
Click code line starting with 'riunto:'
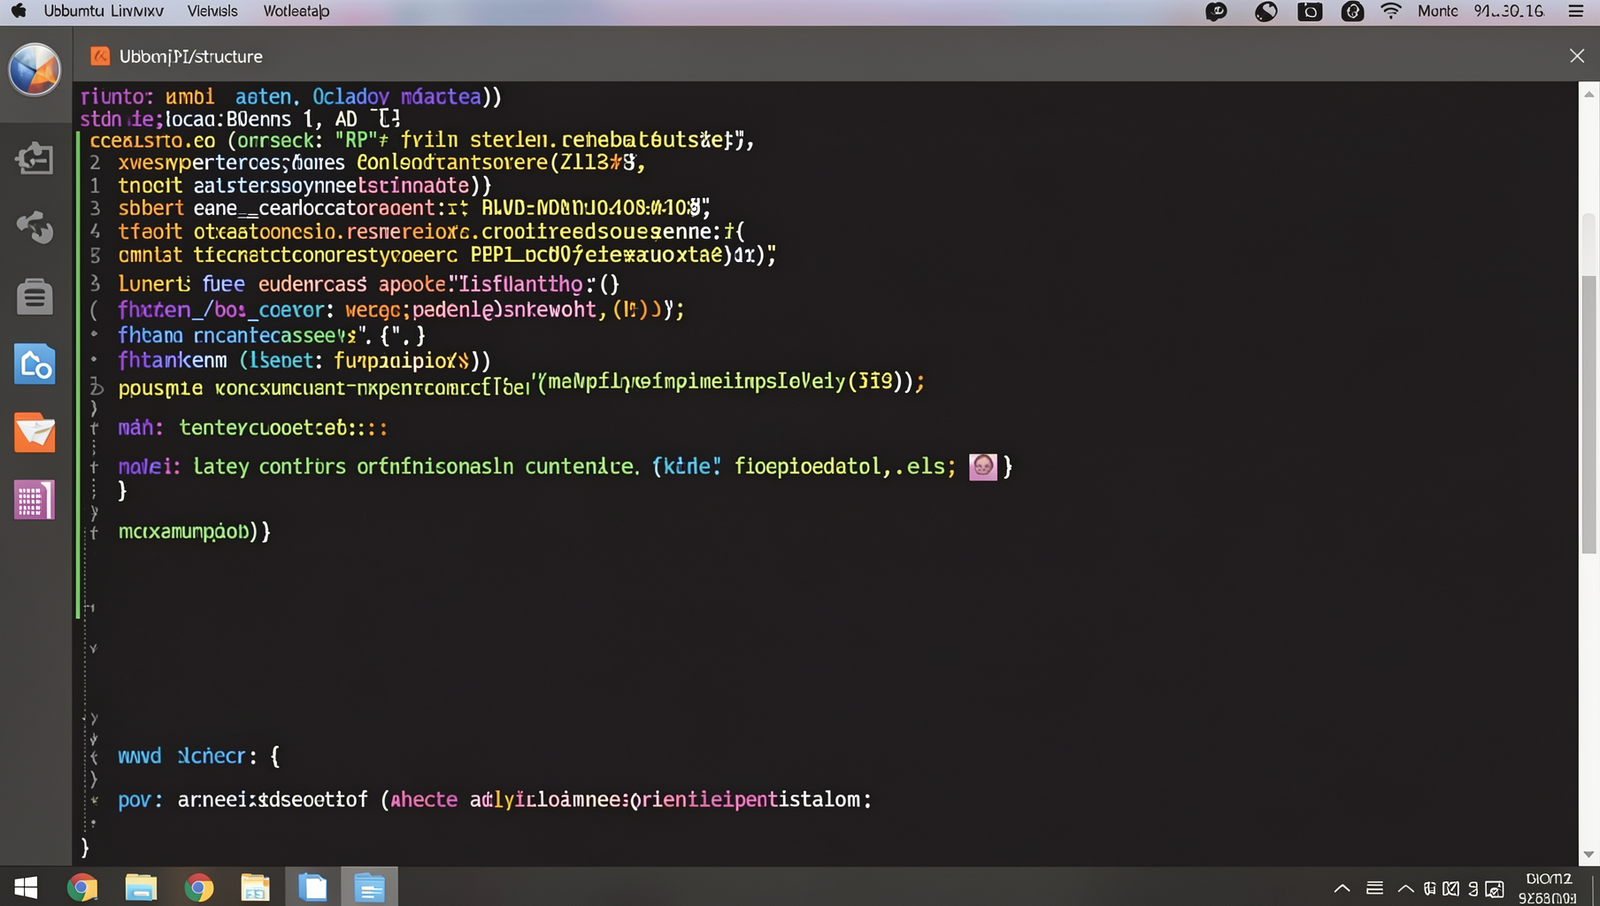pos(291,96)
